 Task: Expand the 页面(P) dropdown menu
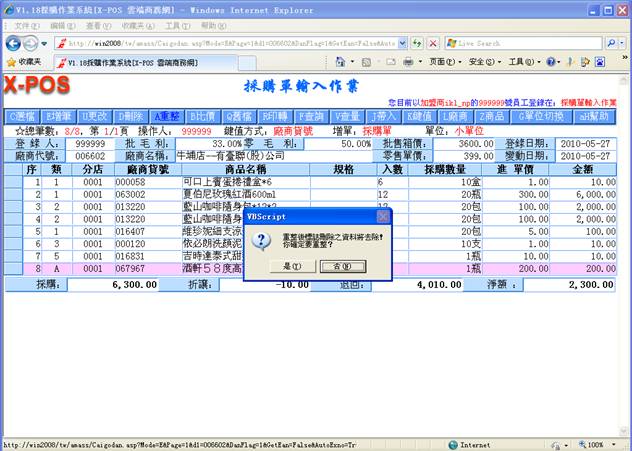[x=442, y=62]
